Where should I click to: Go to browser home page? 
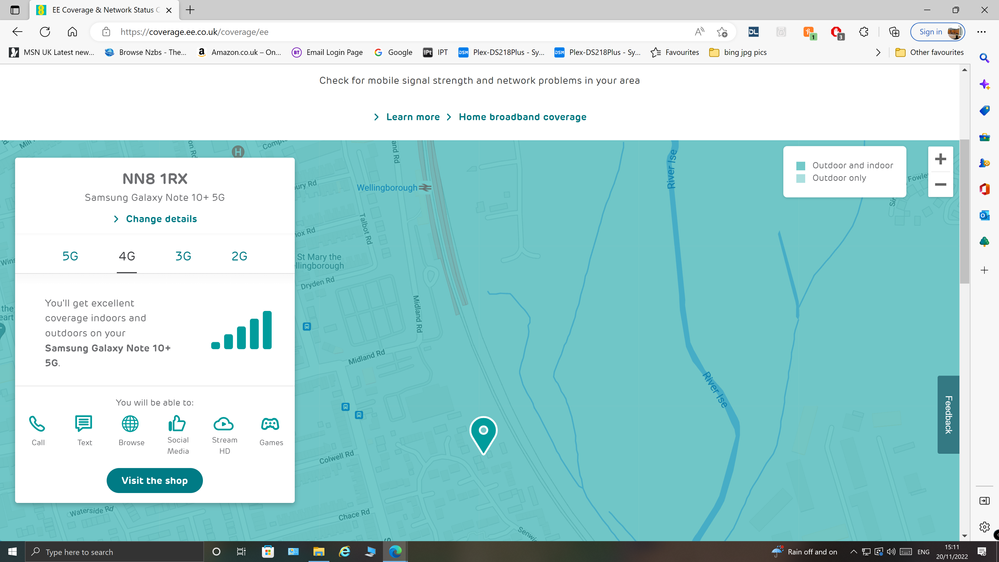pyautogui.click(x=72, y=32)
